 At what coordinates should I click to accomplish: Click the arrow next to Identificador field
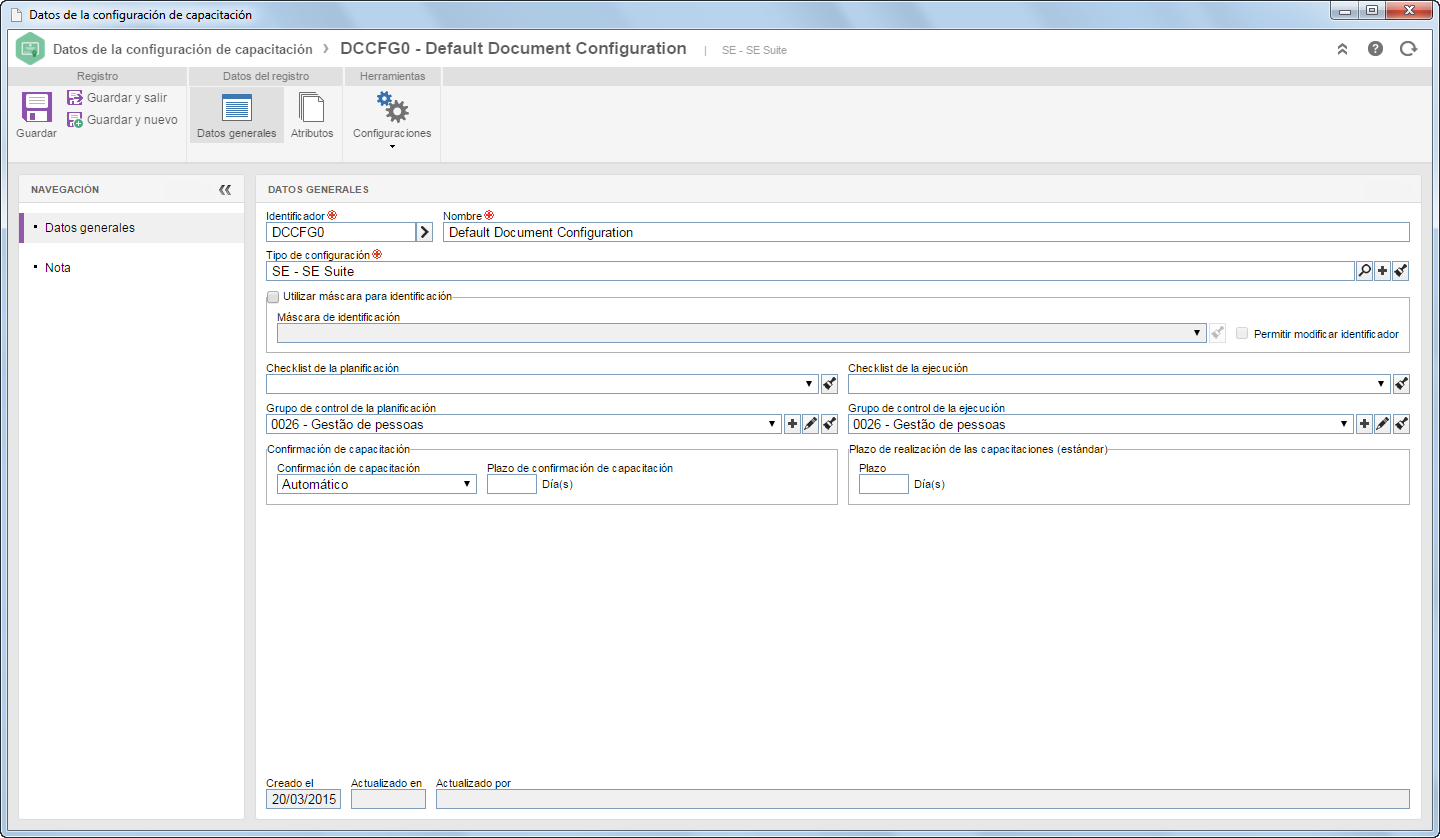424,232
